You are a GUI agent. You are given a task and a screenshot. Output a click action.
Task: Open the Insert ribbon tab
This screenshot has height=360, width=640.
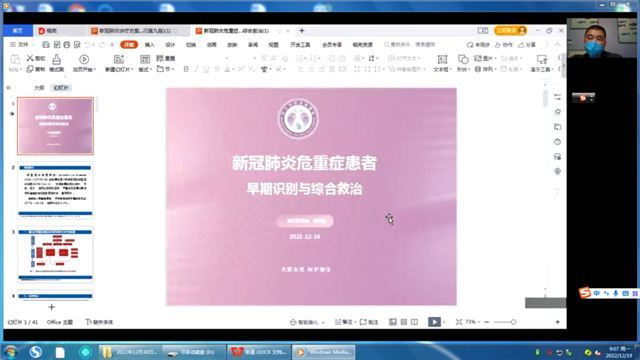coord(150,44)
